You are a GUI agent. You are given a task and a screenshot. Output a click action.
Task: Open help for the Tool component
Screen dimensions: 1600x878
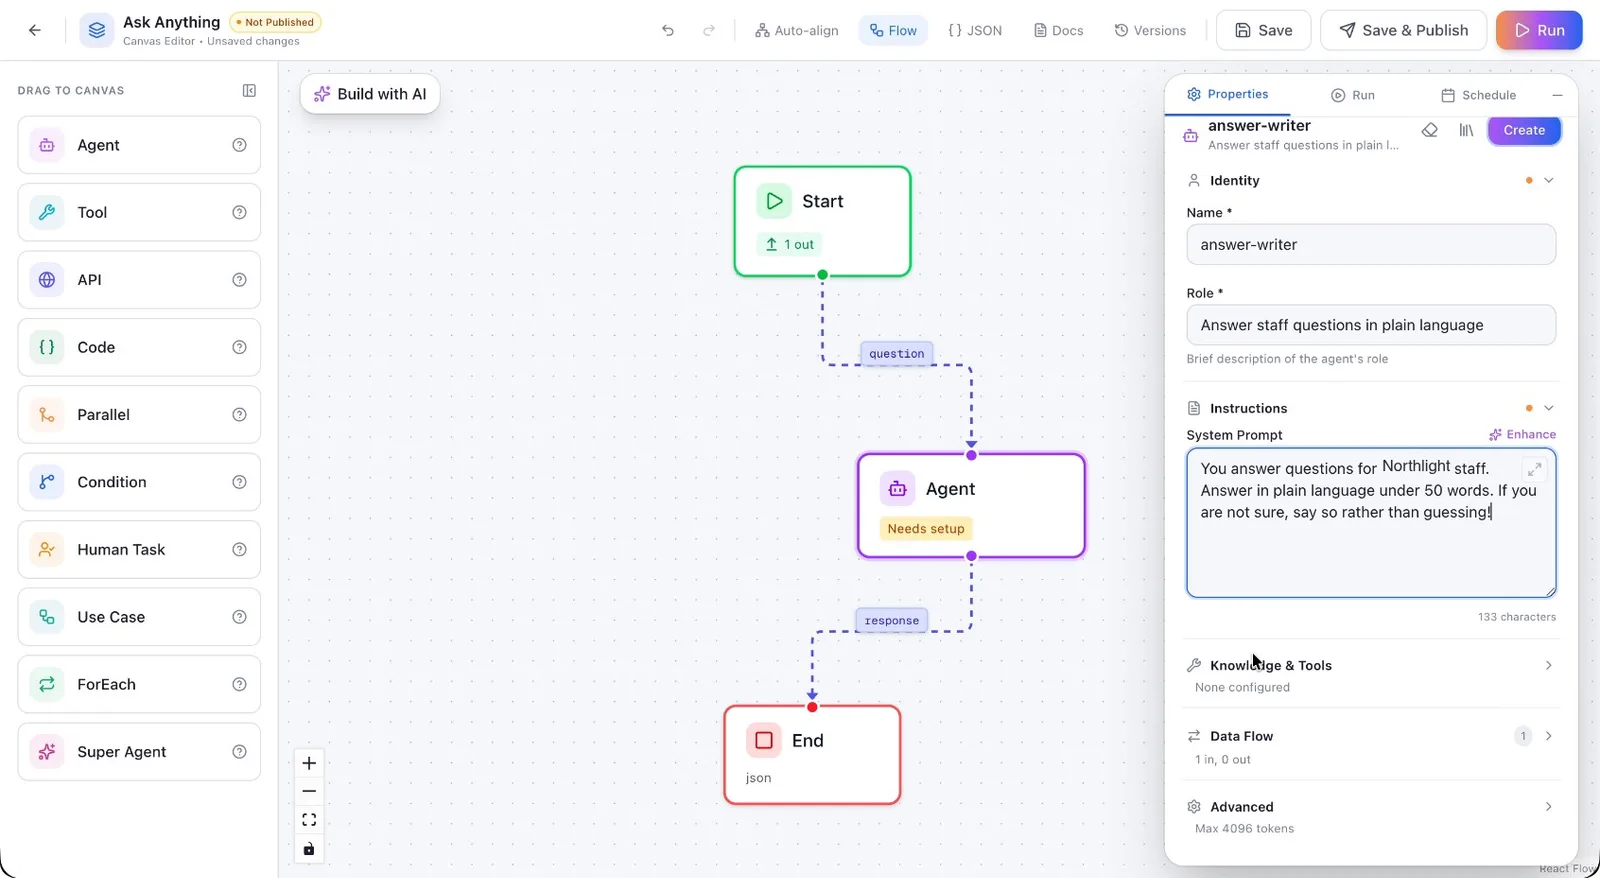pyautogui.click(x=239, y=212)
